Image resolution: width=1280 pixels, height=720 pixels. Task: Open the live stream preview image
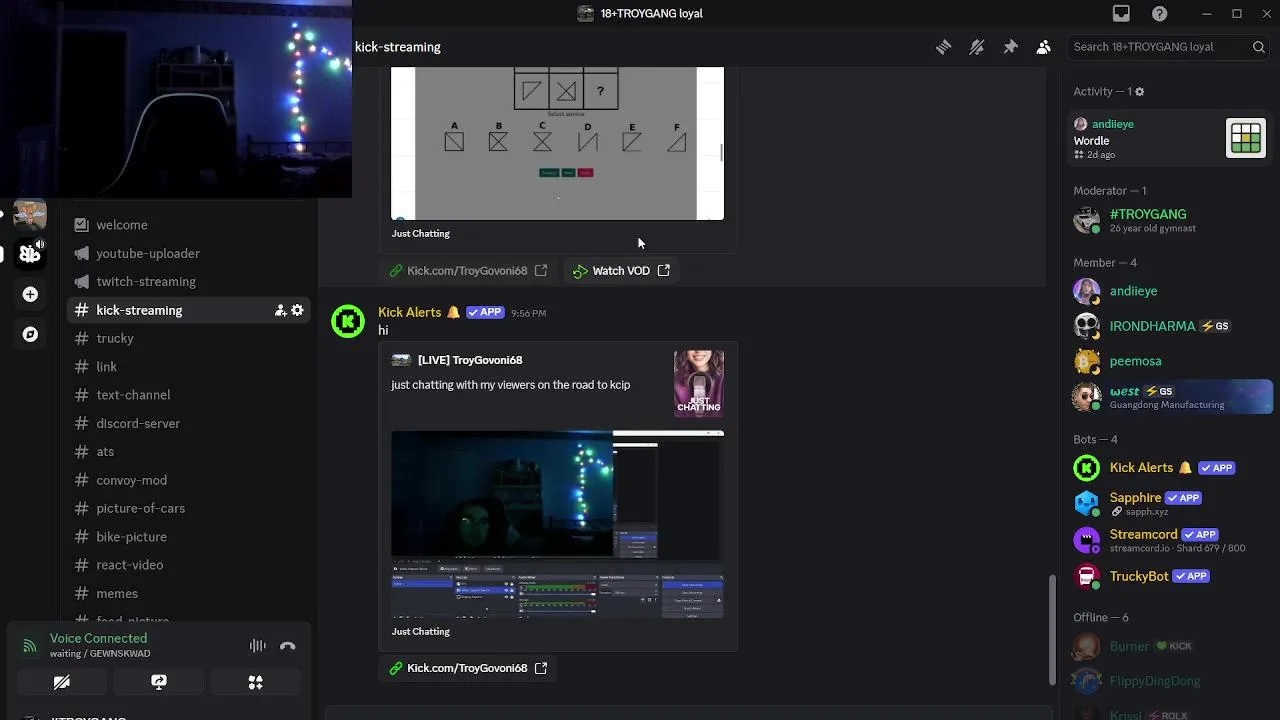[557, 524]
